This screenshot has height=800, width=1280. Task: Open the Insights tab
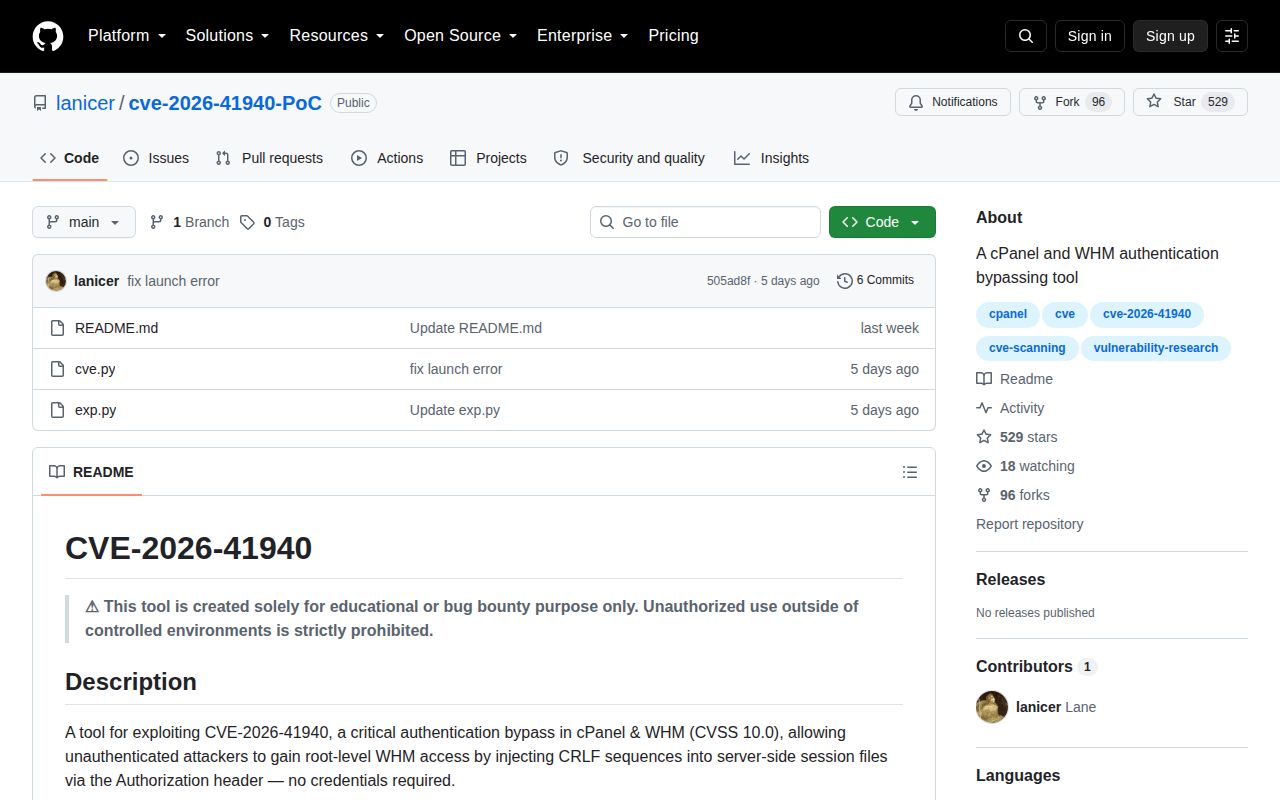tap(771, 158)
